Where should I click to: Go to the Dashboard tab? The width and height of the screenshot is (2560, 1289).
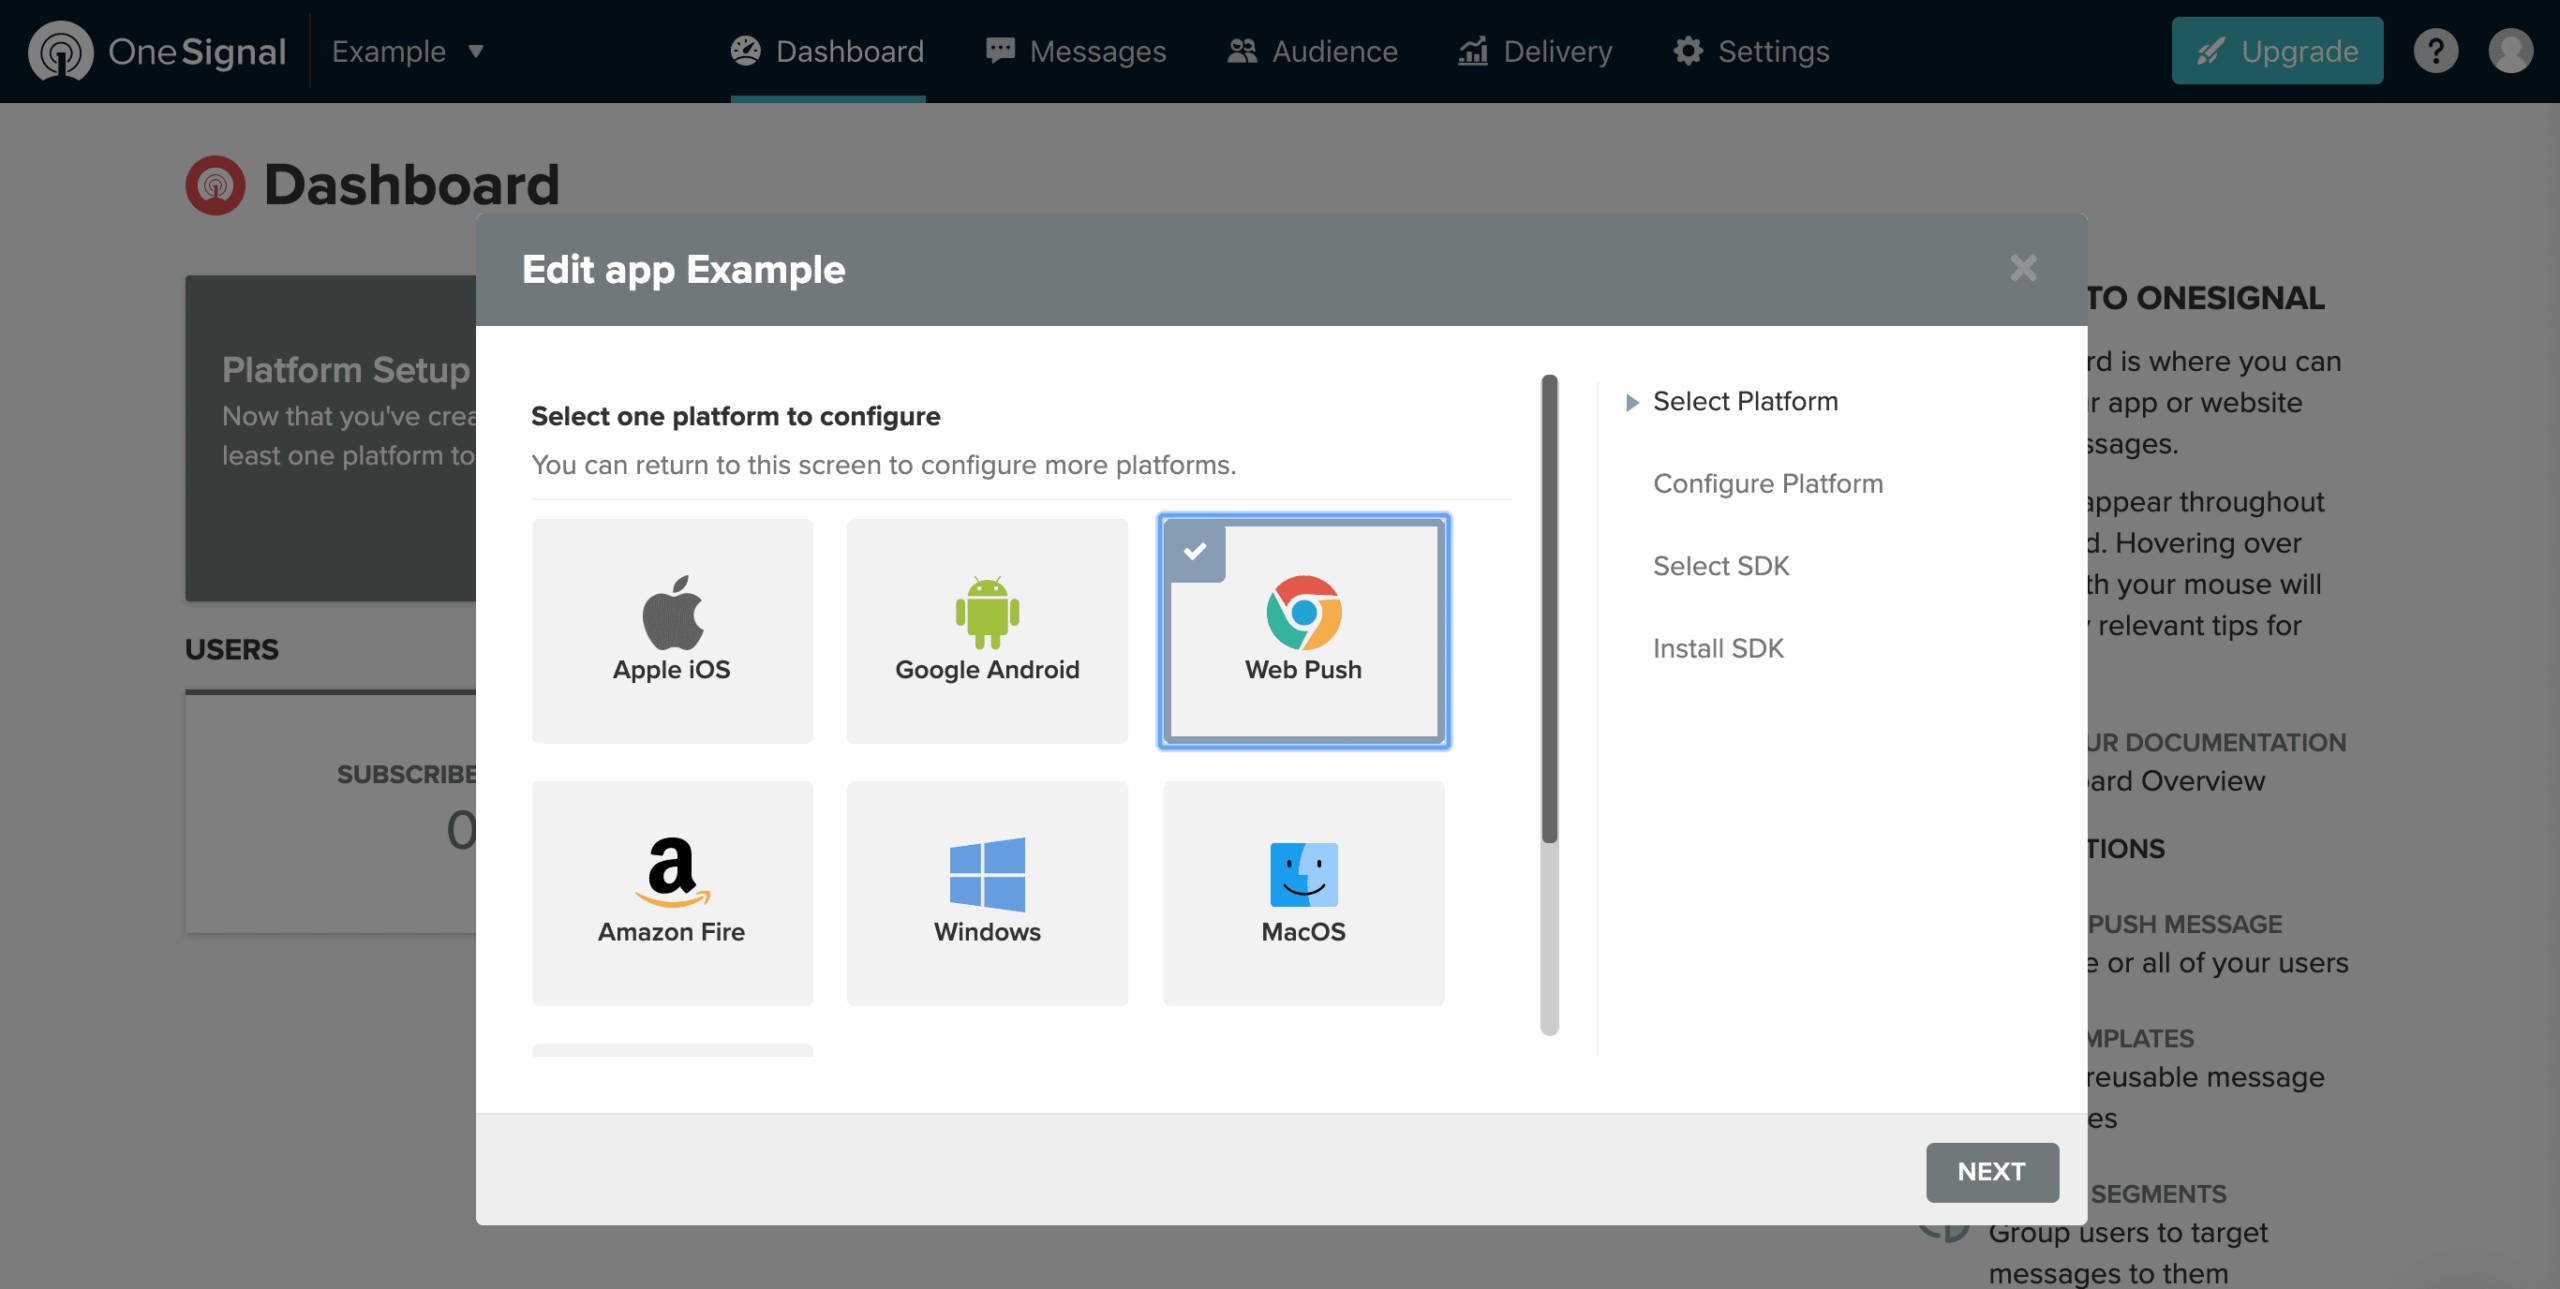point(827,51)
